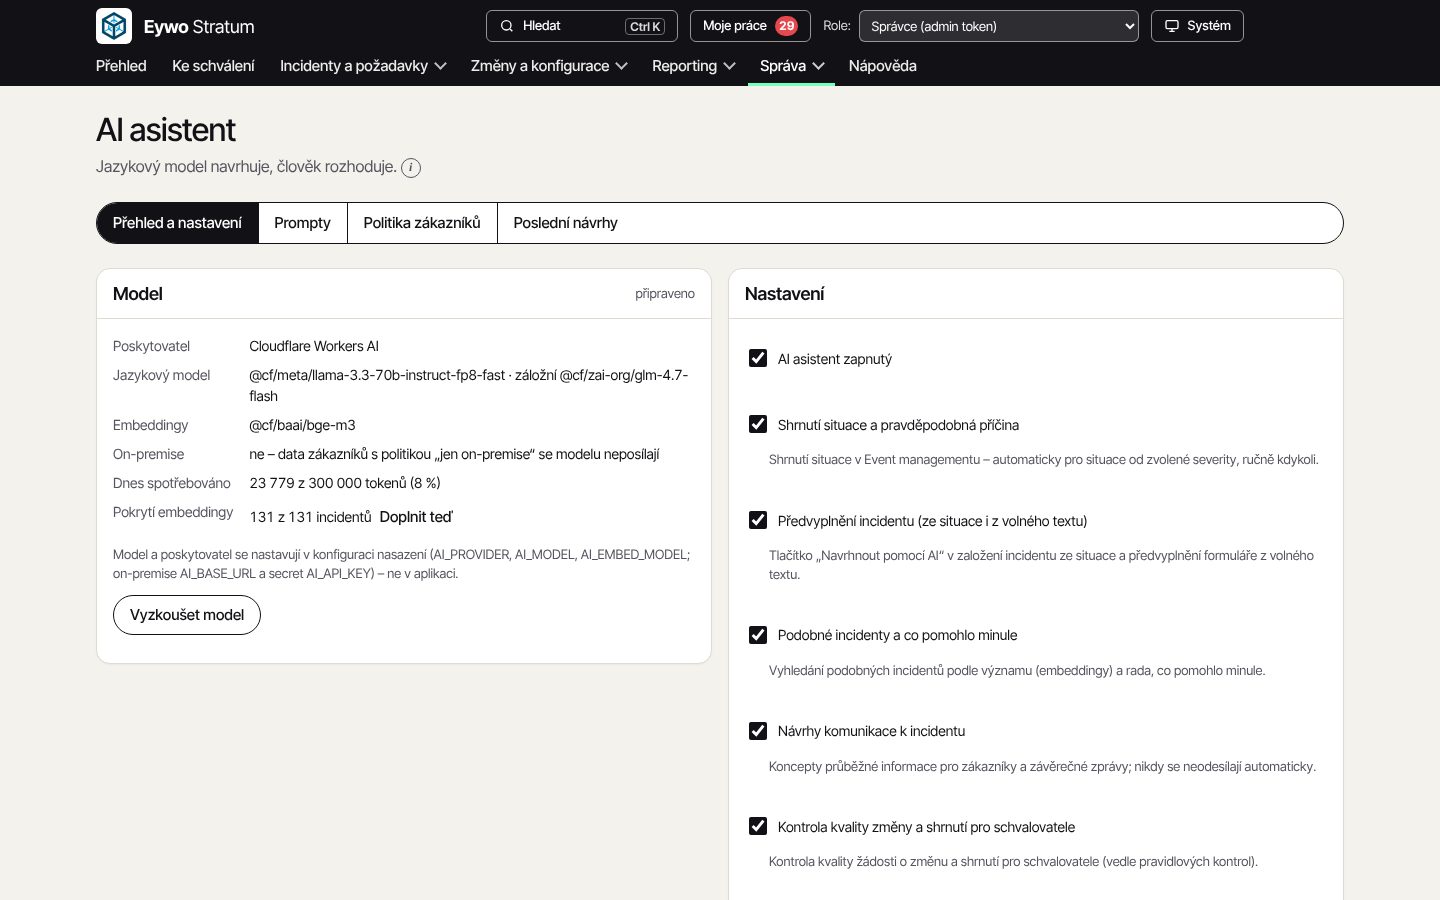The height and width of the screenshot is (900, 1440).
Task: Switch to the Prompty tab
Action: point(302,223)
